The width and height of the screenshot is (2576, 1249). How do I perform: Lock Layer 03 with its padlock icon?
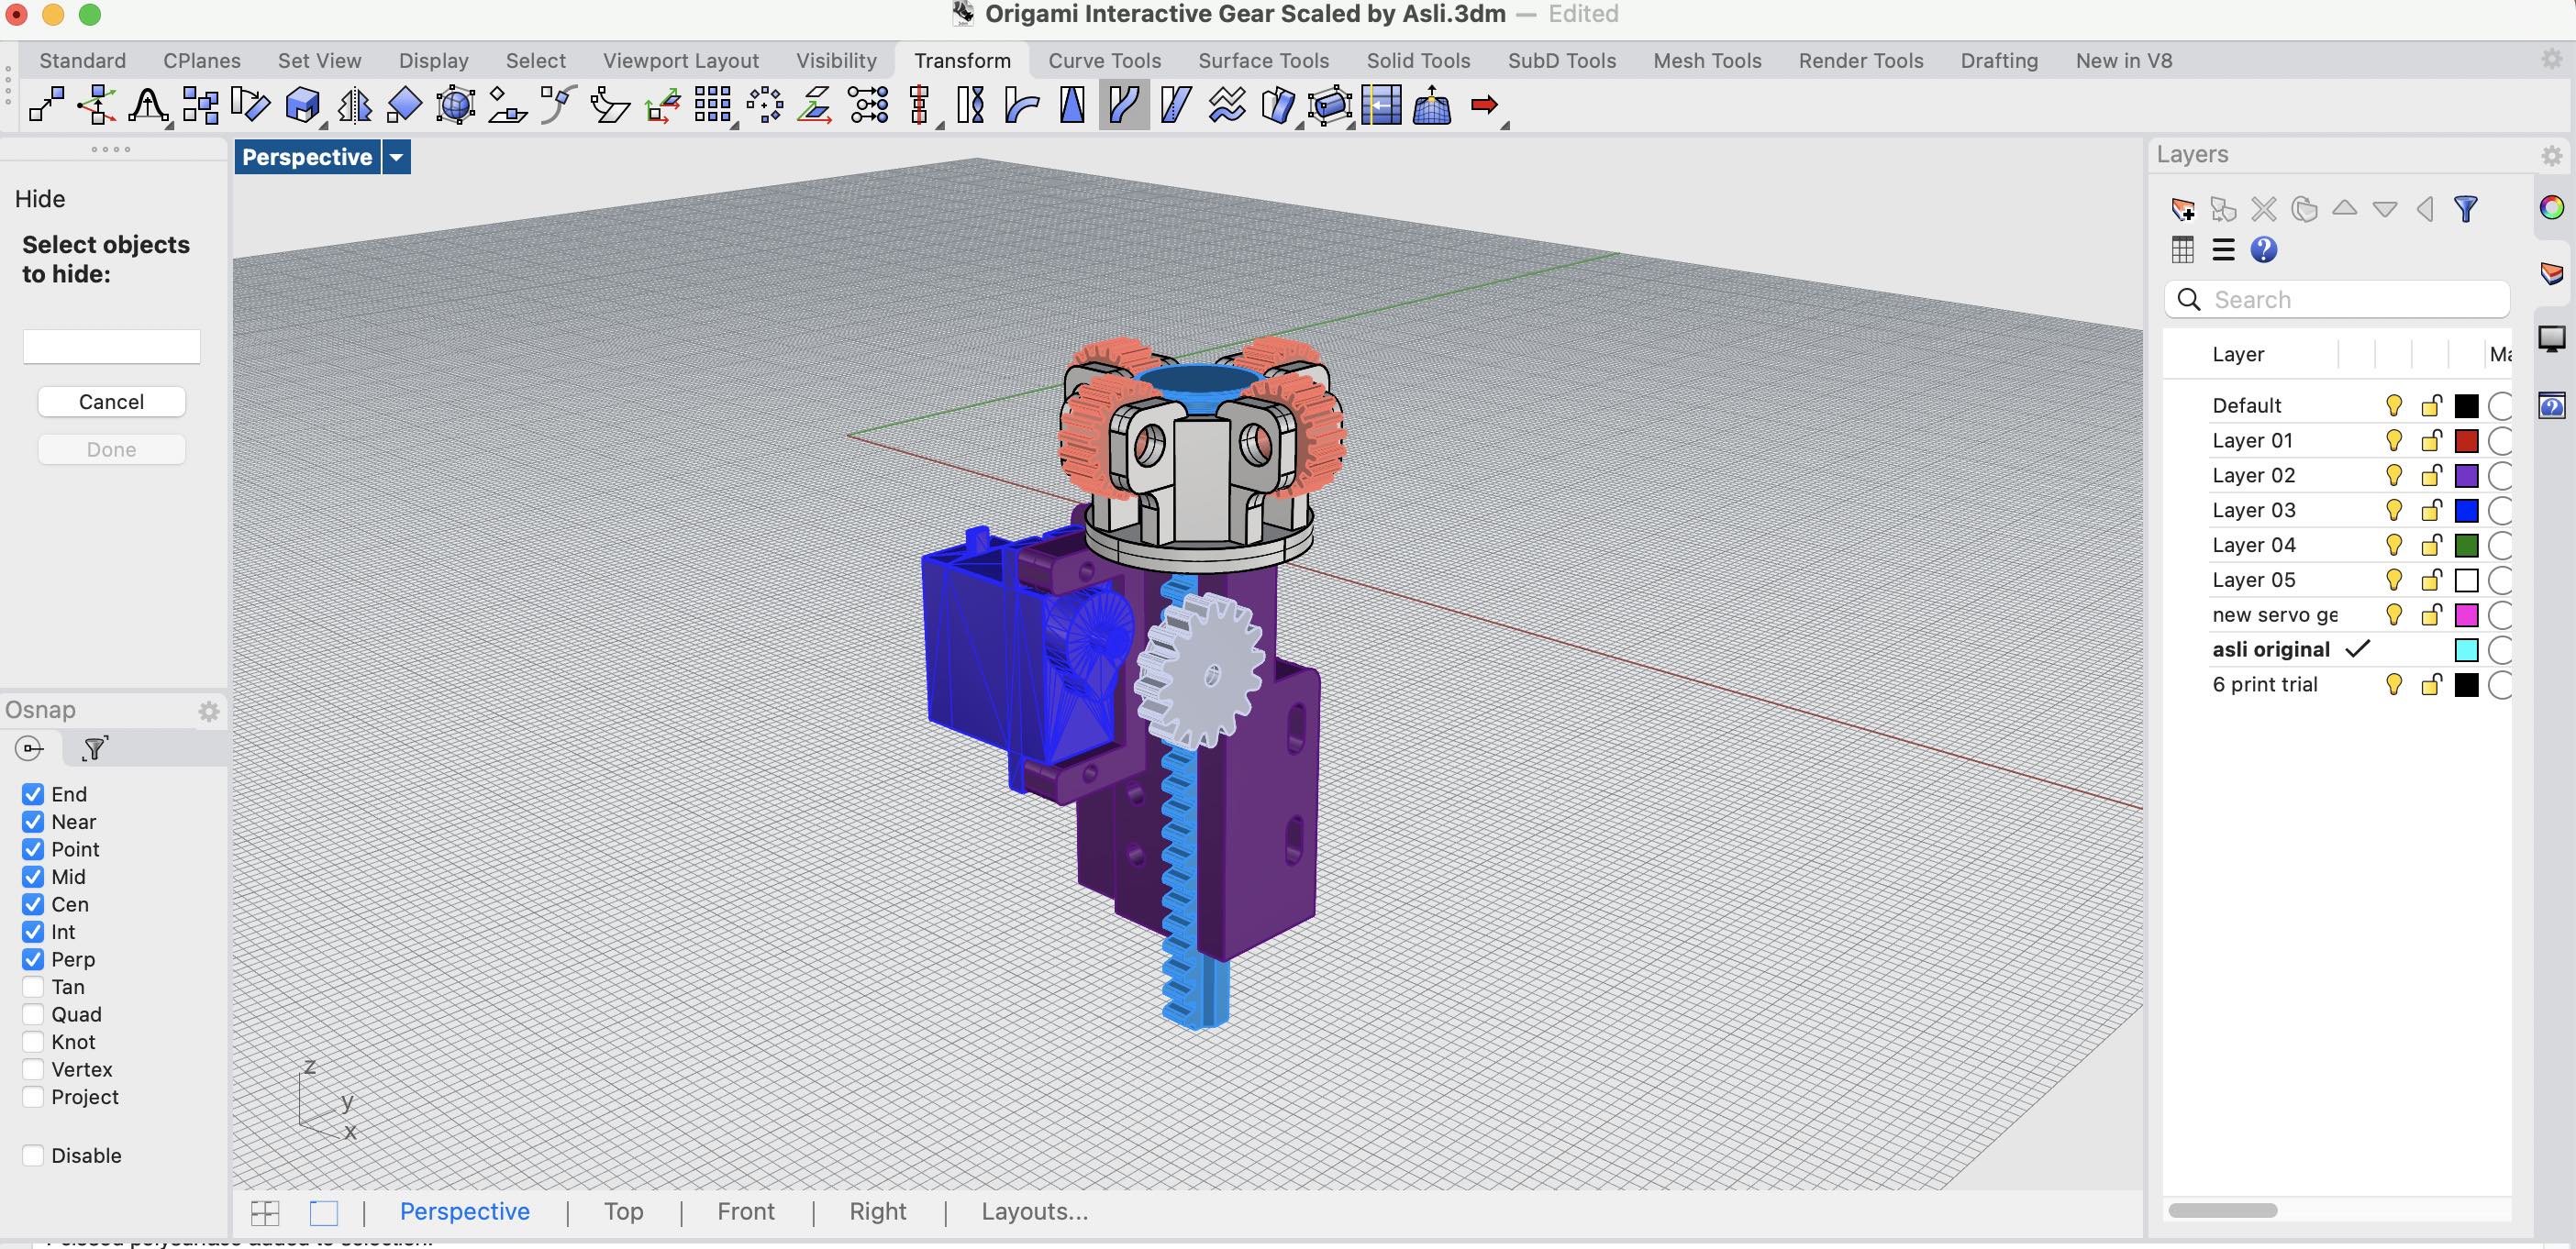2431,510
